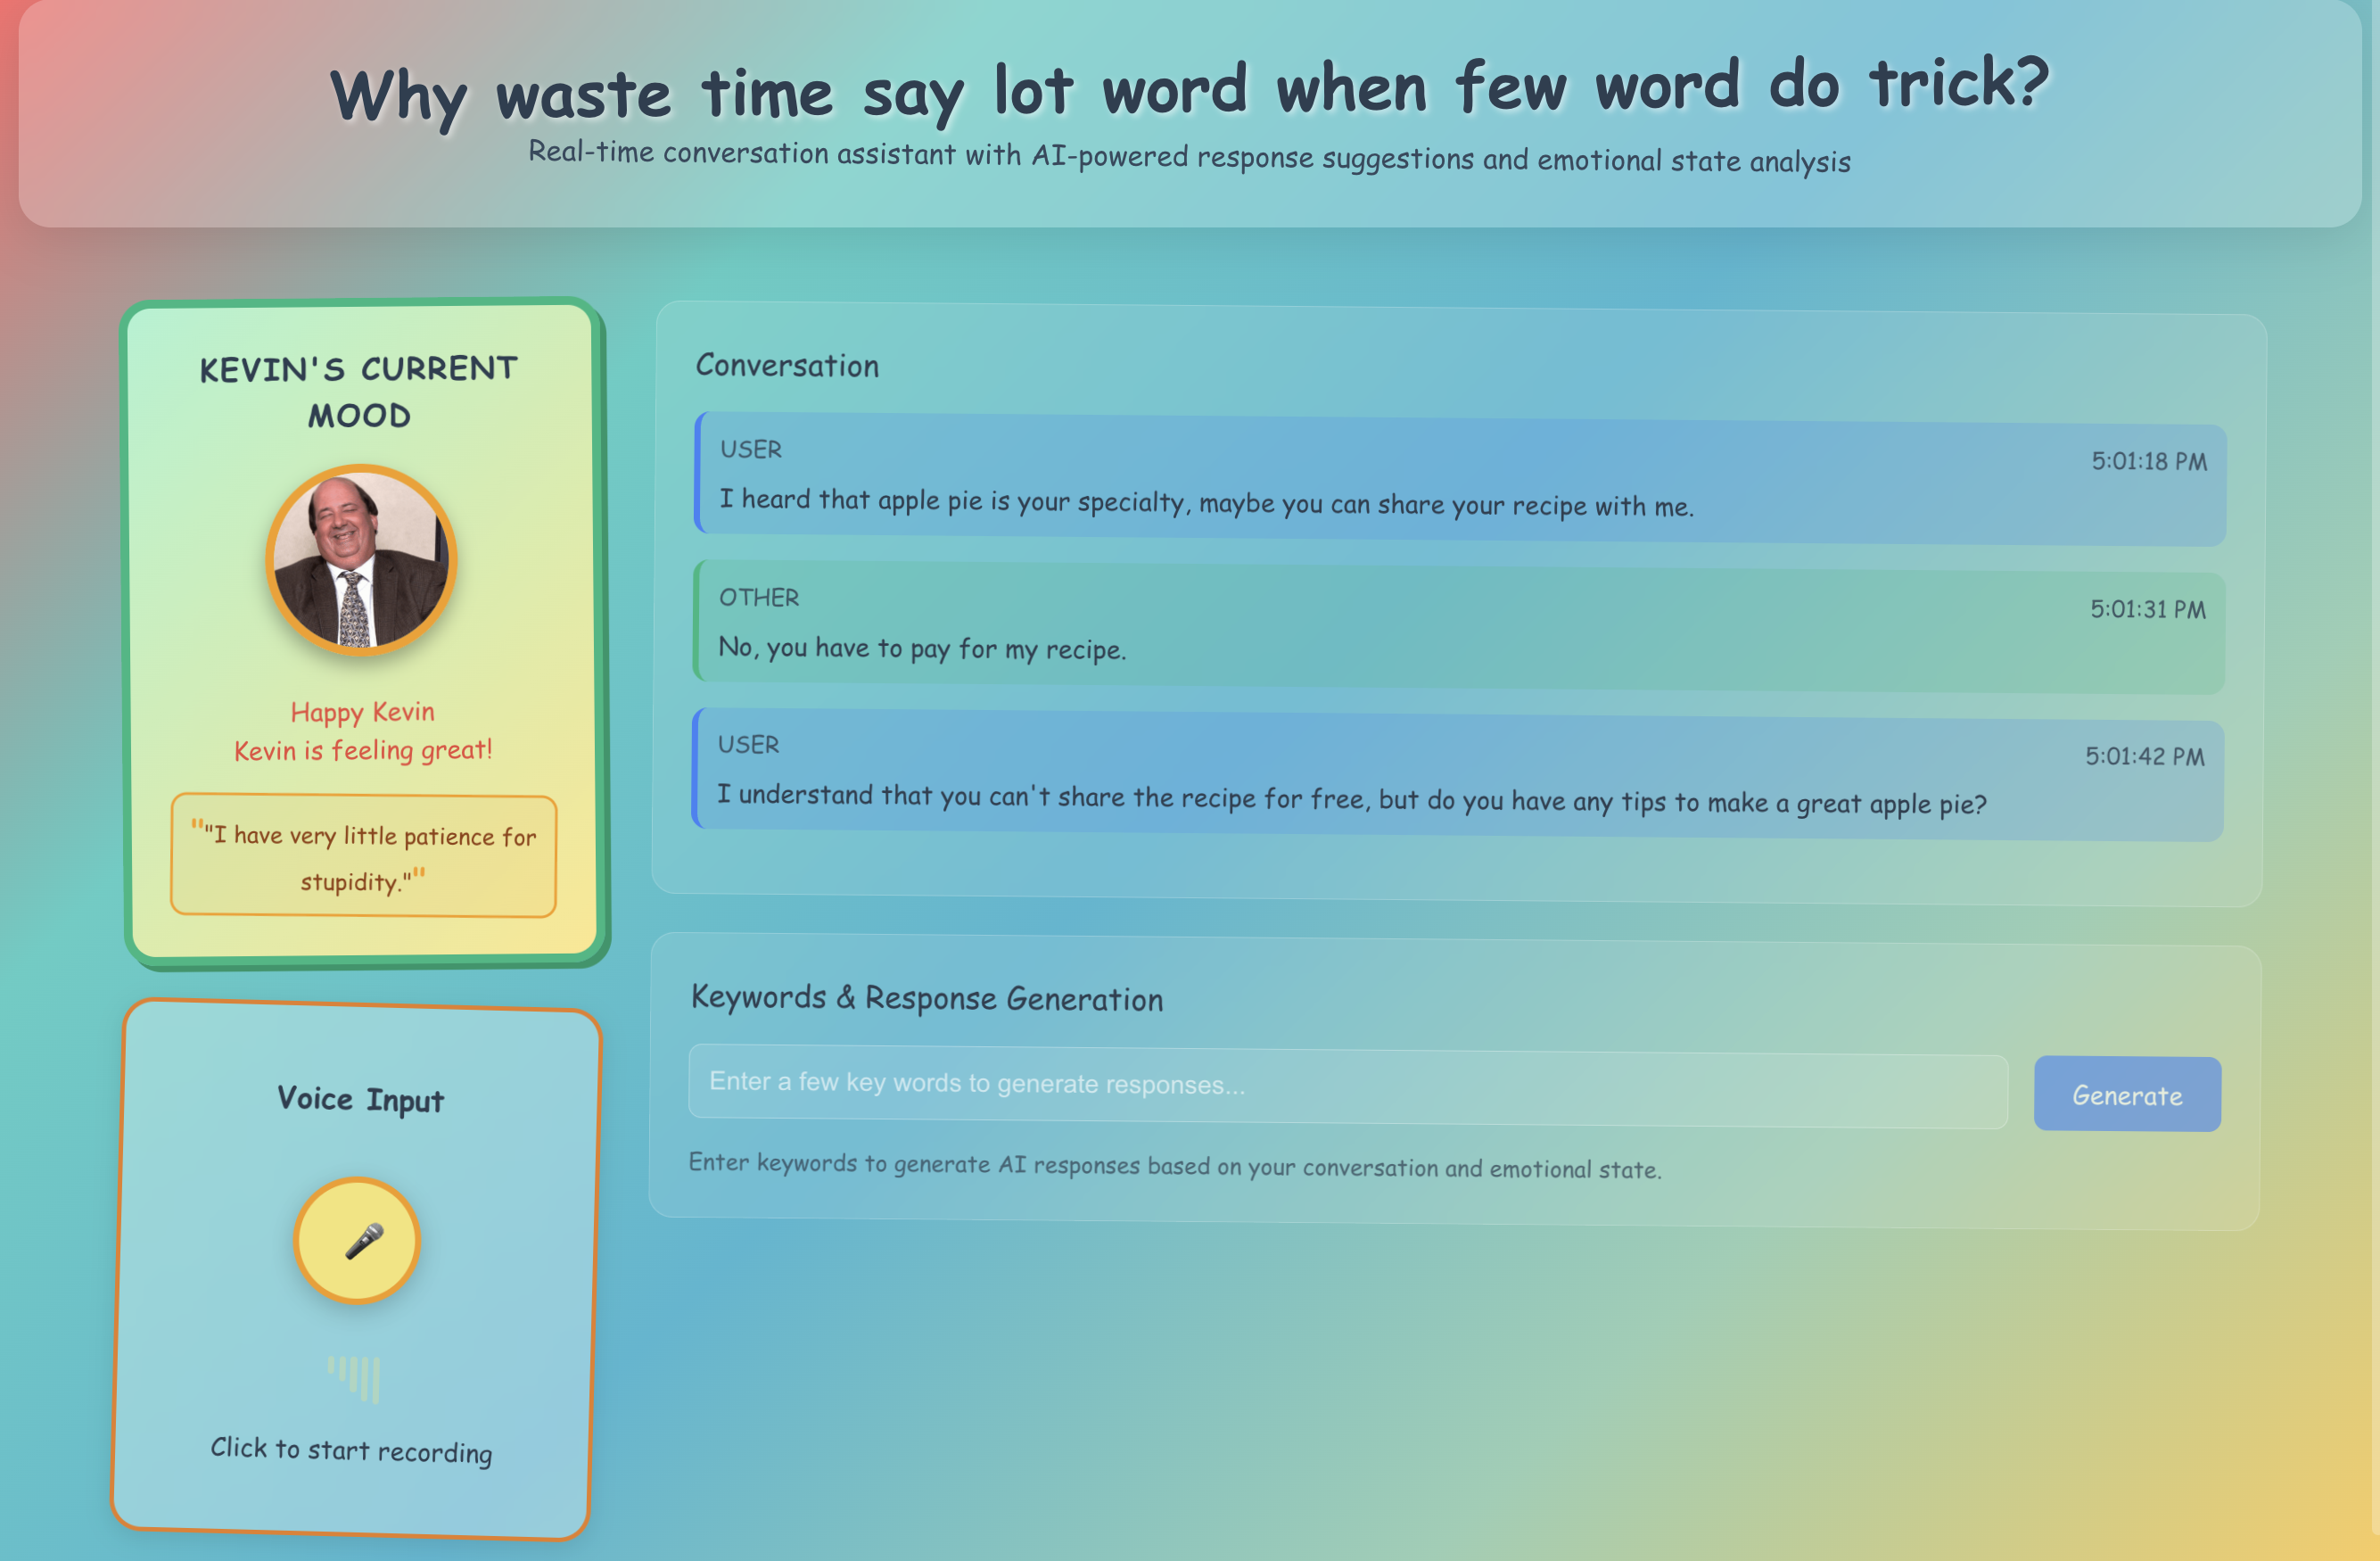Click "Kevin is feeling great!" status text

click(363, 750)
